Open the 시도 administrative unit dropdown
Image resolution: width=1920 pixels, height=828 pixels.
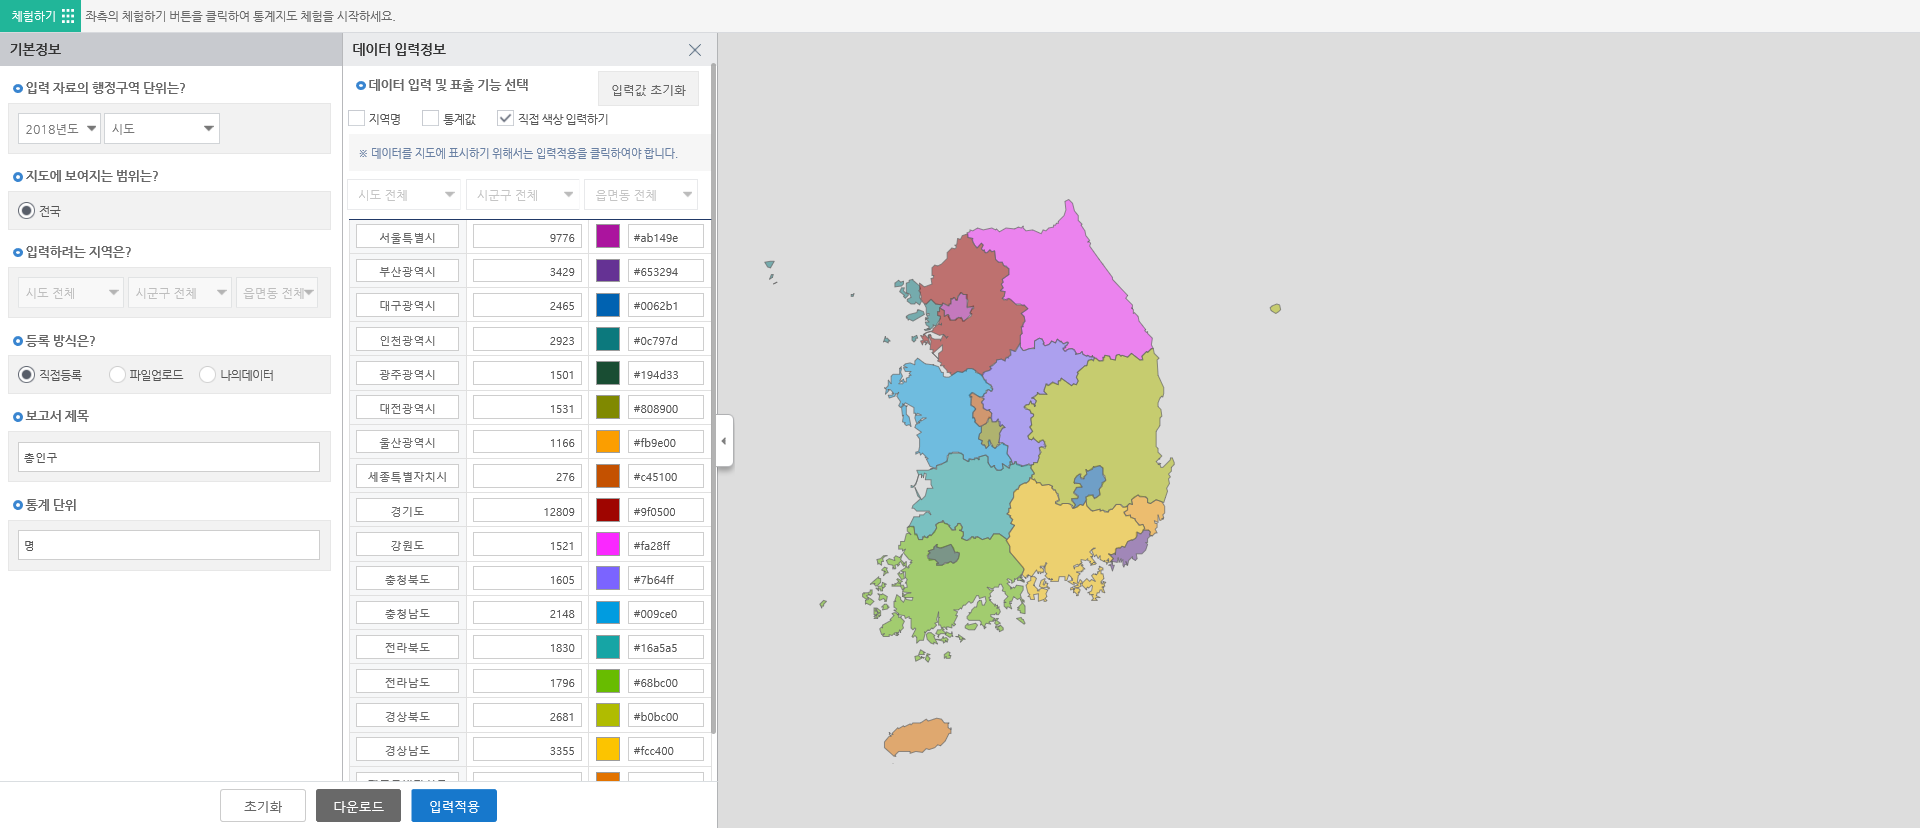click(162, 129)
